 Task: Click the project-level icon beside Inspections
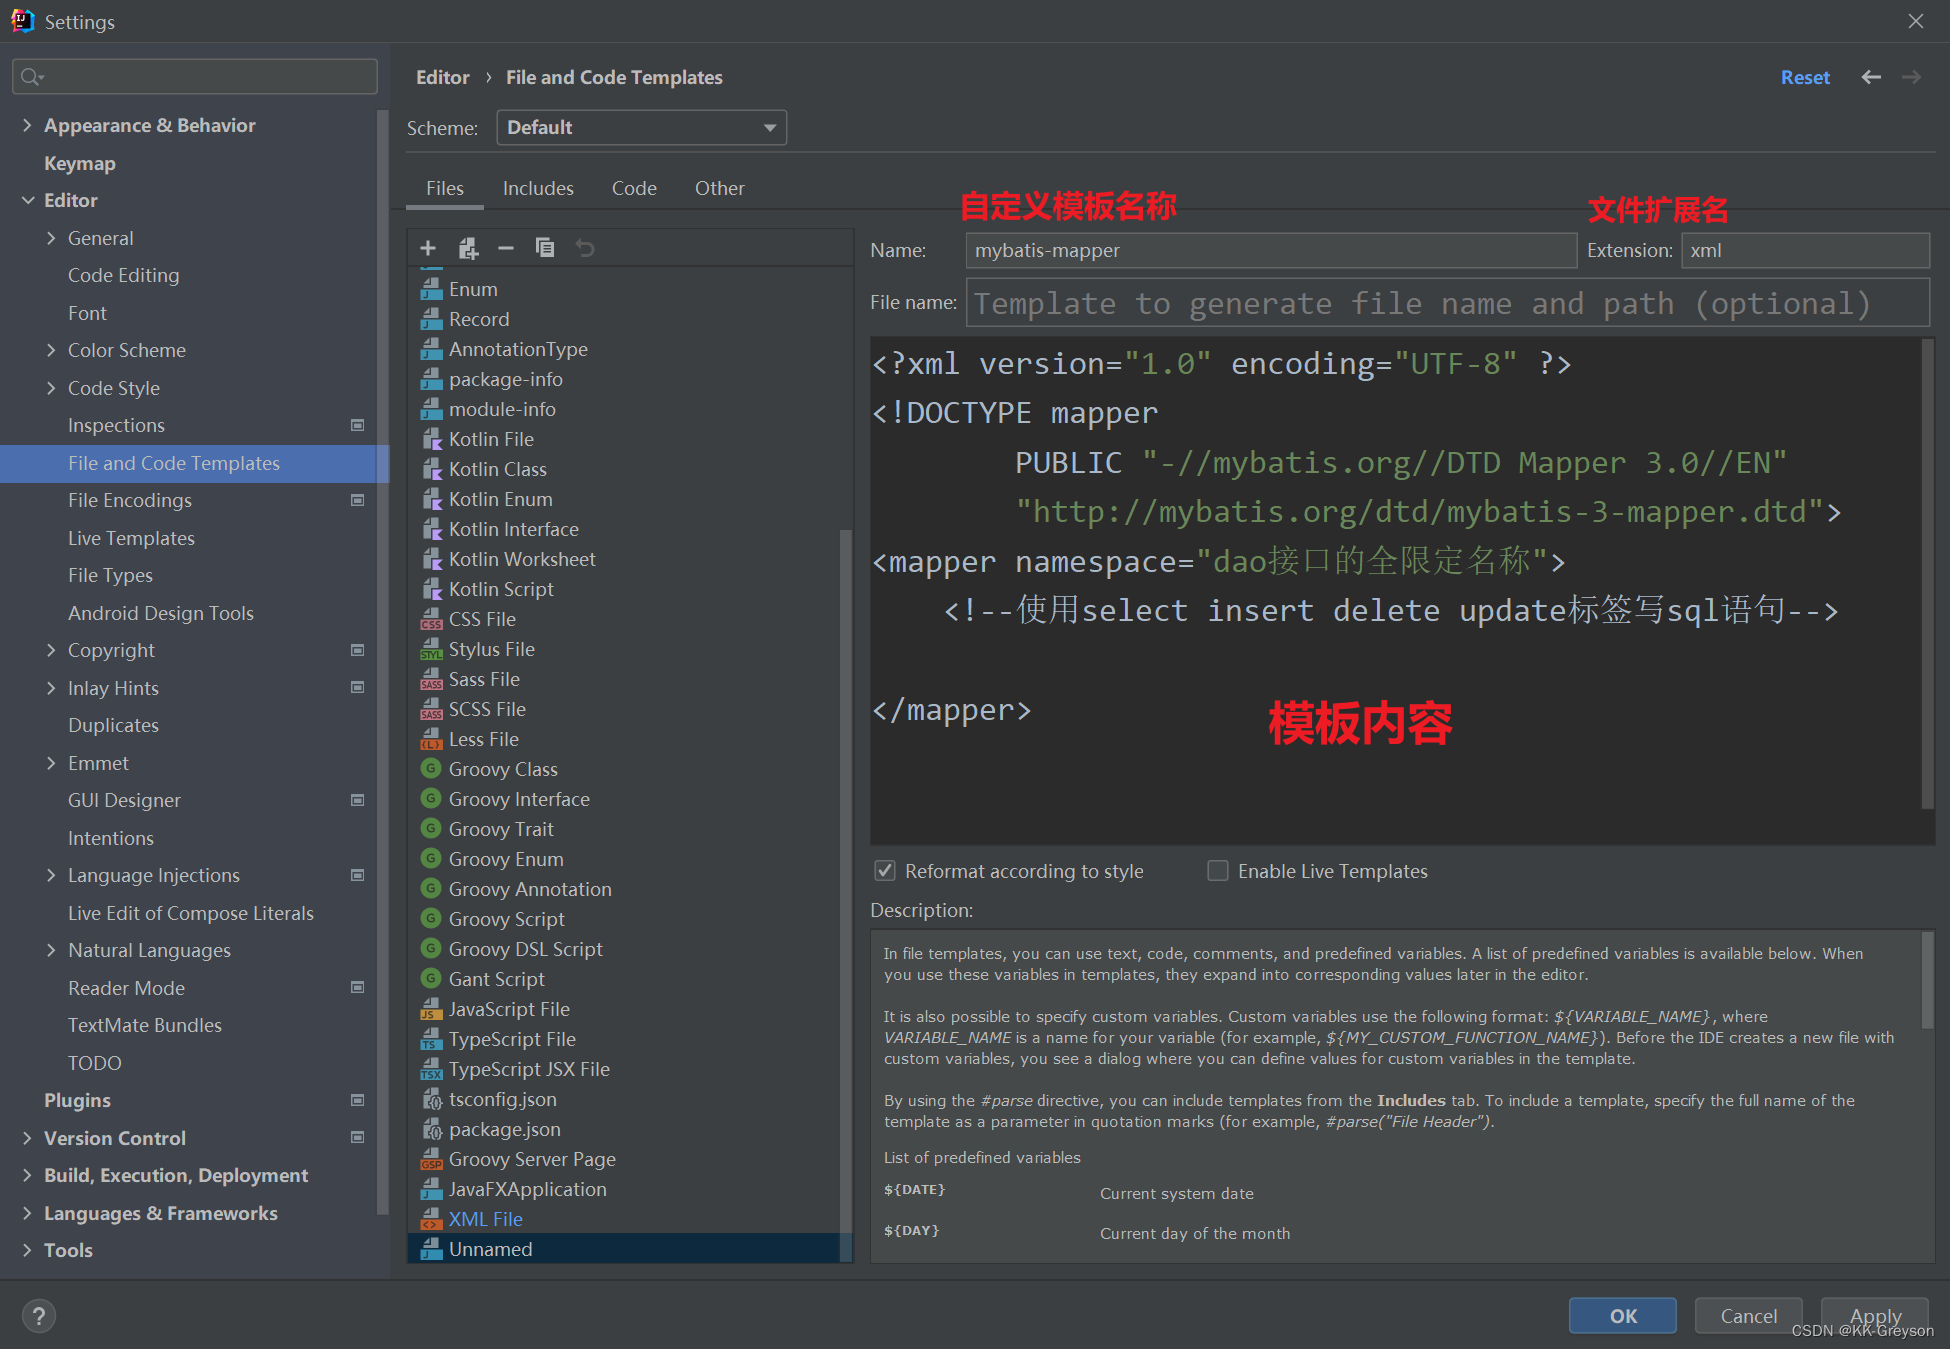357,425
